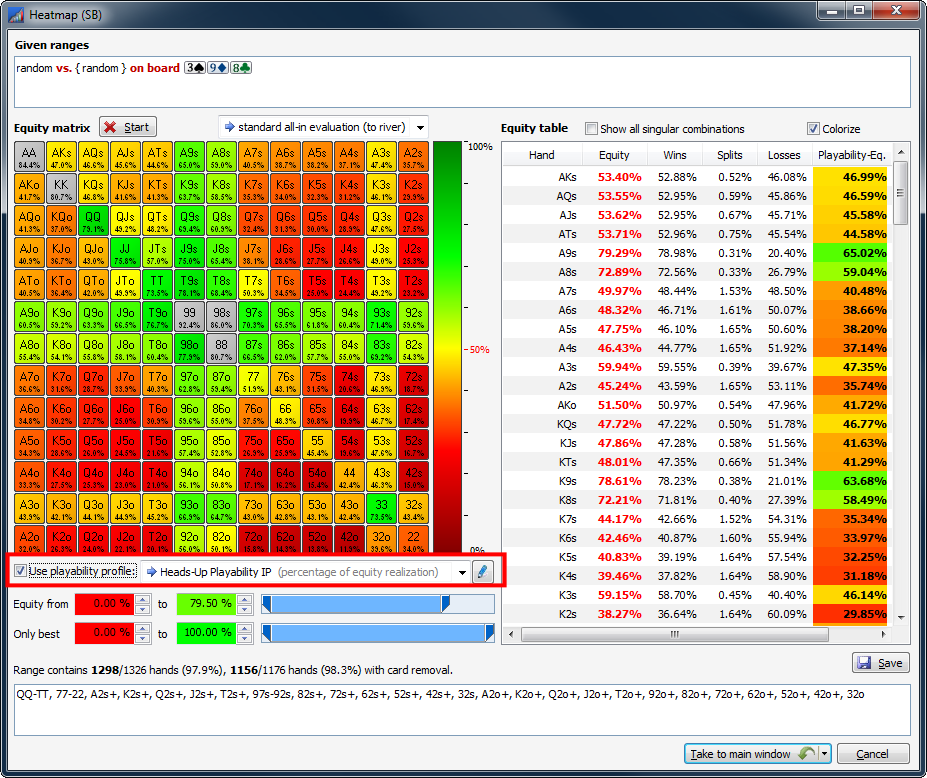Enable Show all singular combinations
The image size is (927, 778).
(x=591, y=128)
